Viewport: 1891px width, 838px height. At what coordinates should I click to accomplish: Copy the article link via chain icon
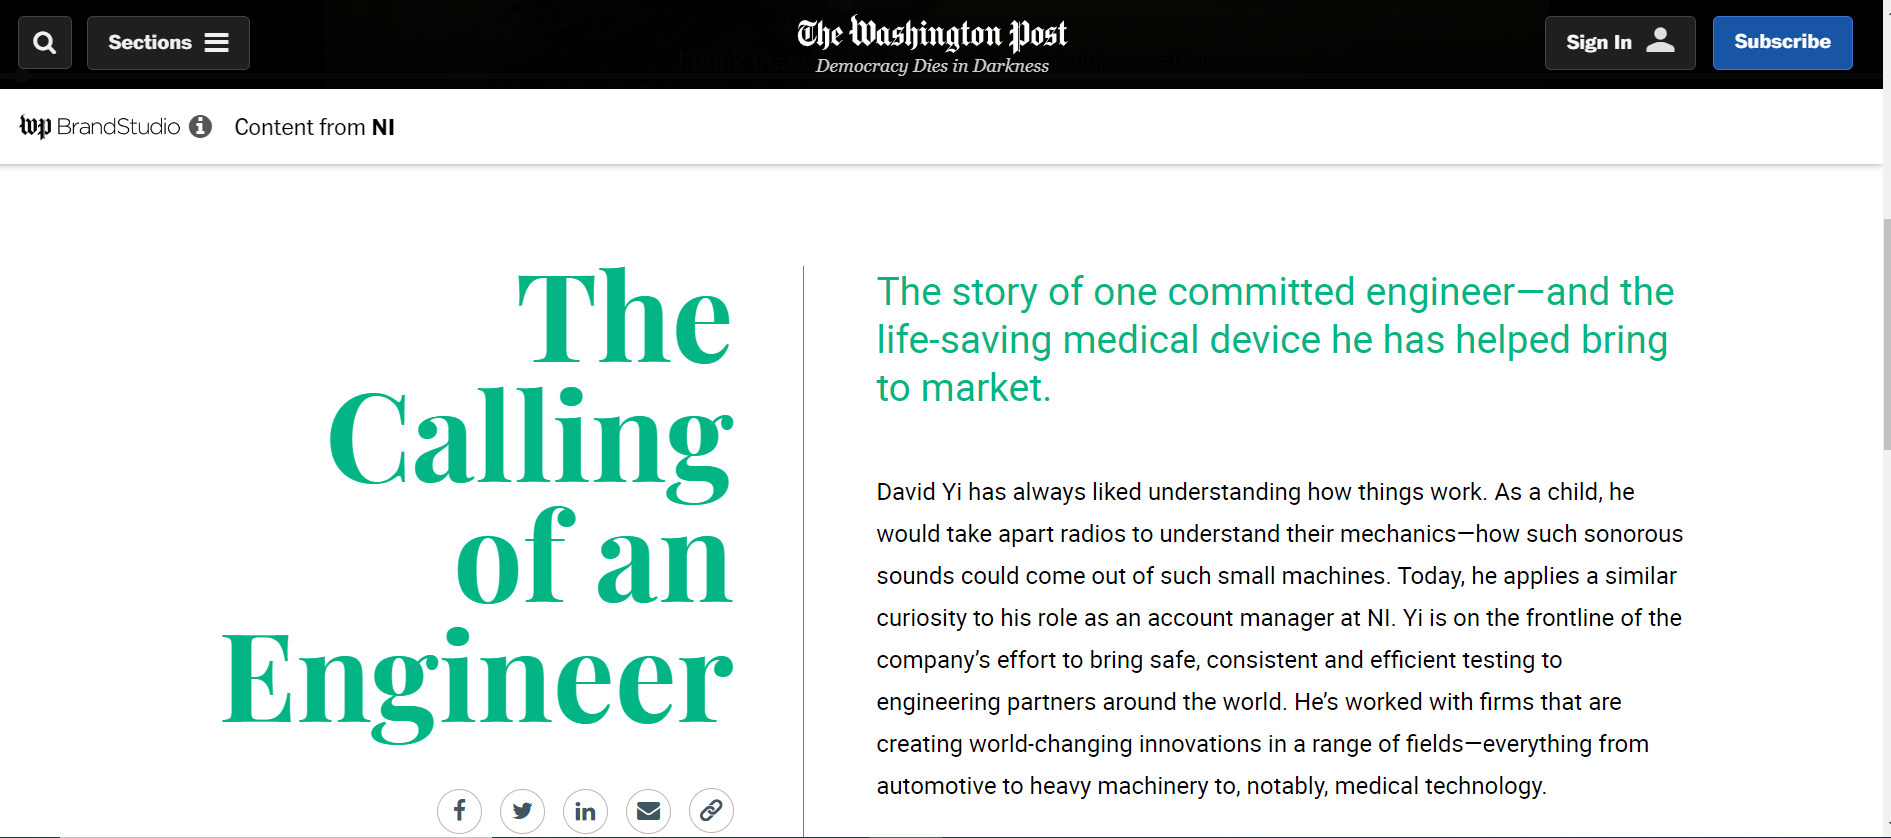(711, 810)
